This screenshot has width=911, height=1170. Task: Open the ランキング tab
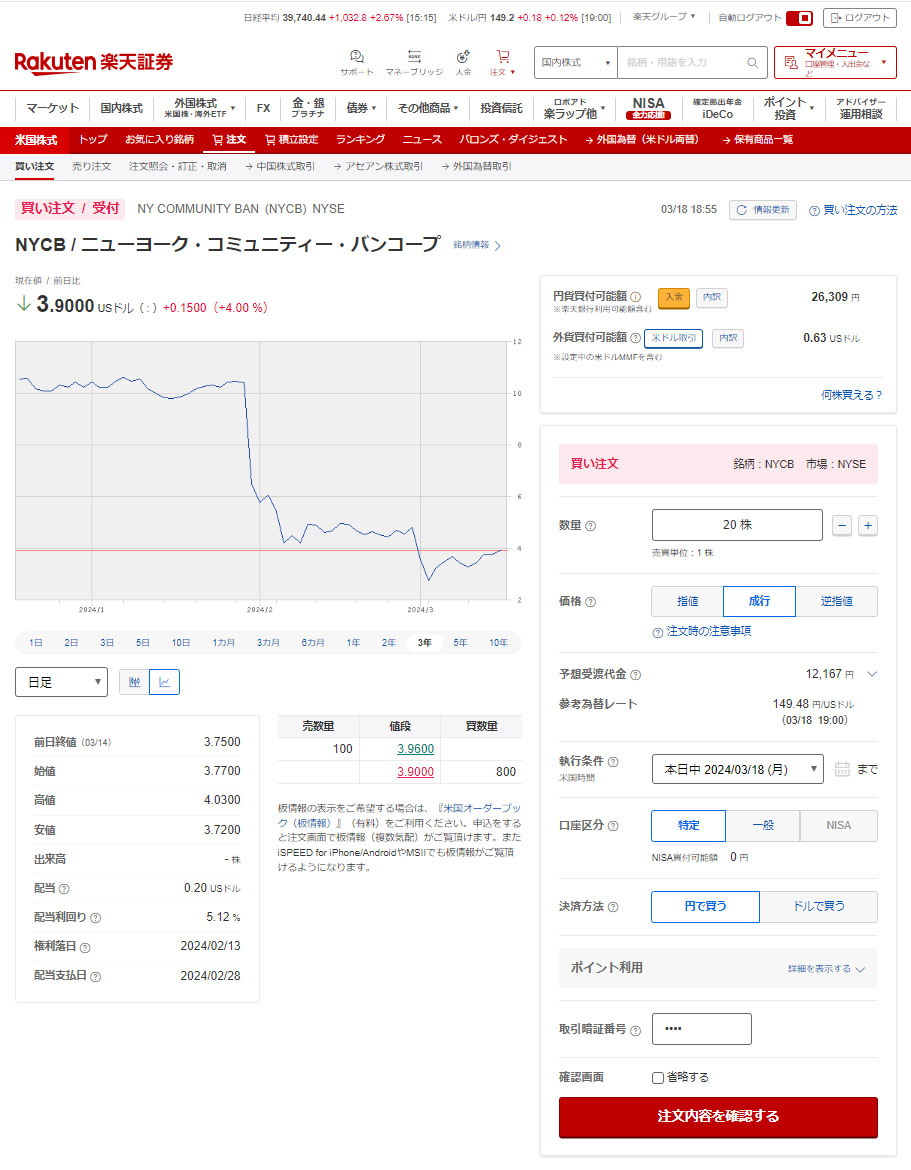click(x=360, y=140)
